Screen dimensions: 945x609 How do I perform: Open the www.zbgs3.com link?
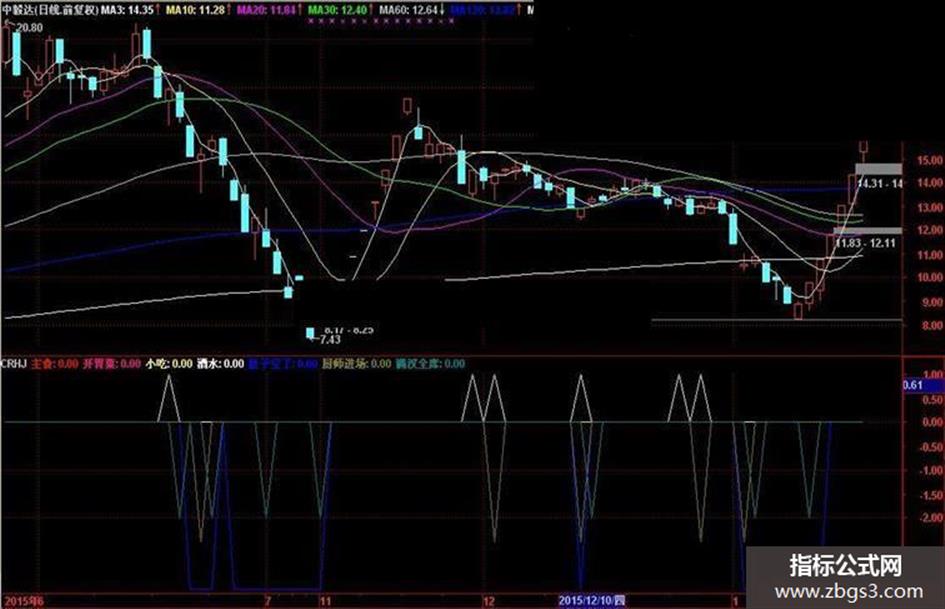(847, 591)
